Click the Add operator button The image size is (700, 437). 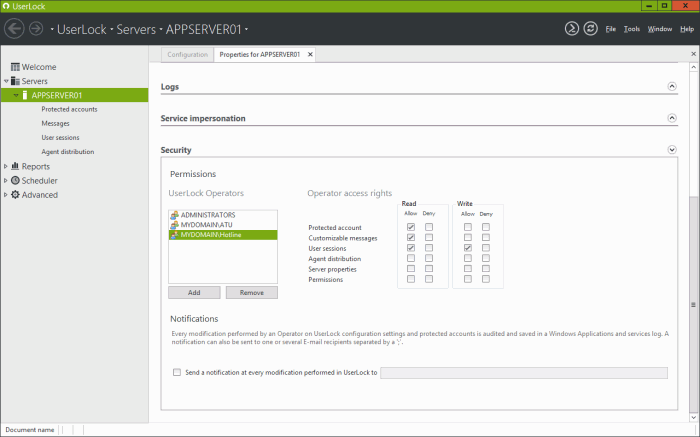[x=194, y=292]
